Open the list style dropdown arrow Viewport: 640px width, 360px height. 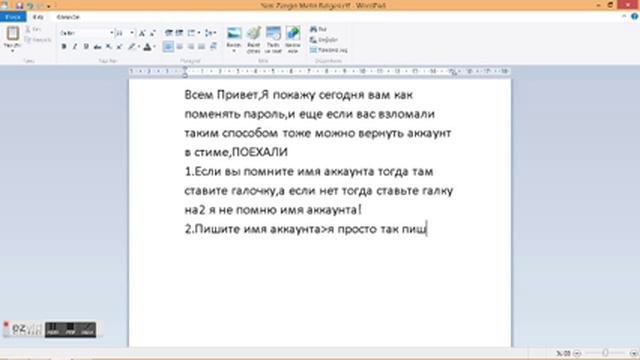pyautogui.click(x=199, y=33)
